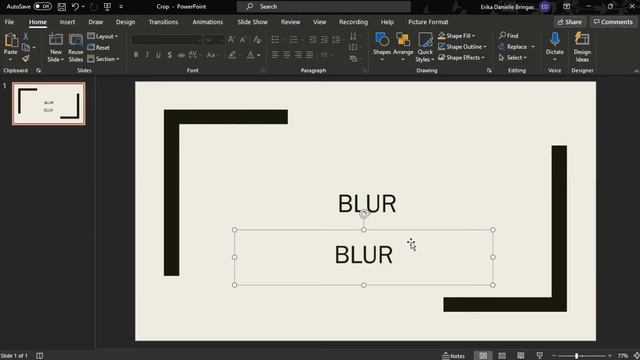Screen dimensions: 640x360
Task: Click the Format Painter brush icon
Action: pyautogui.click(x=26, y=59)
